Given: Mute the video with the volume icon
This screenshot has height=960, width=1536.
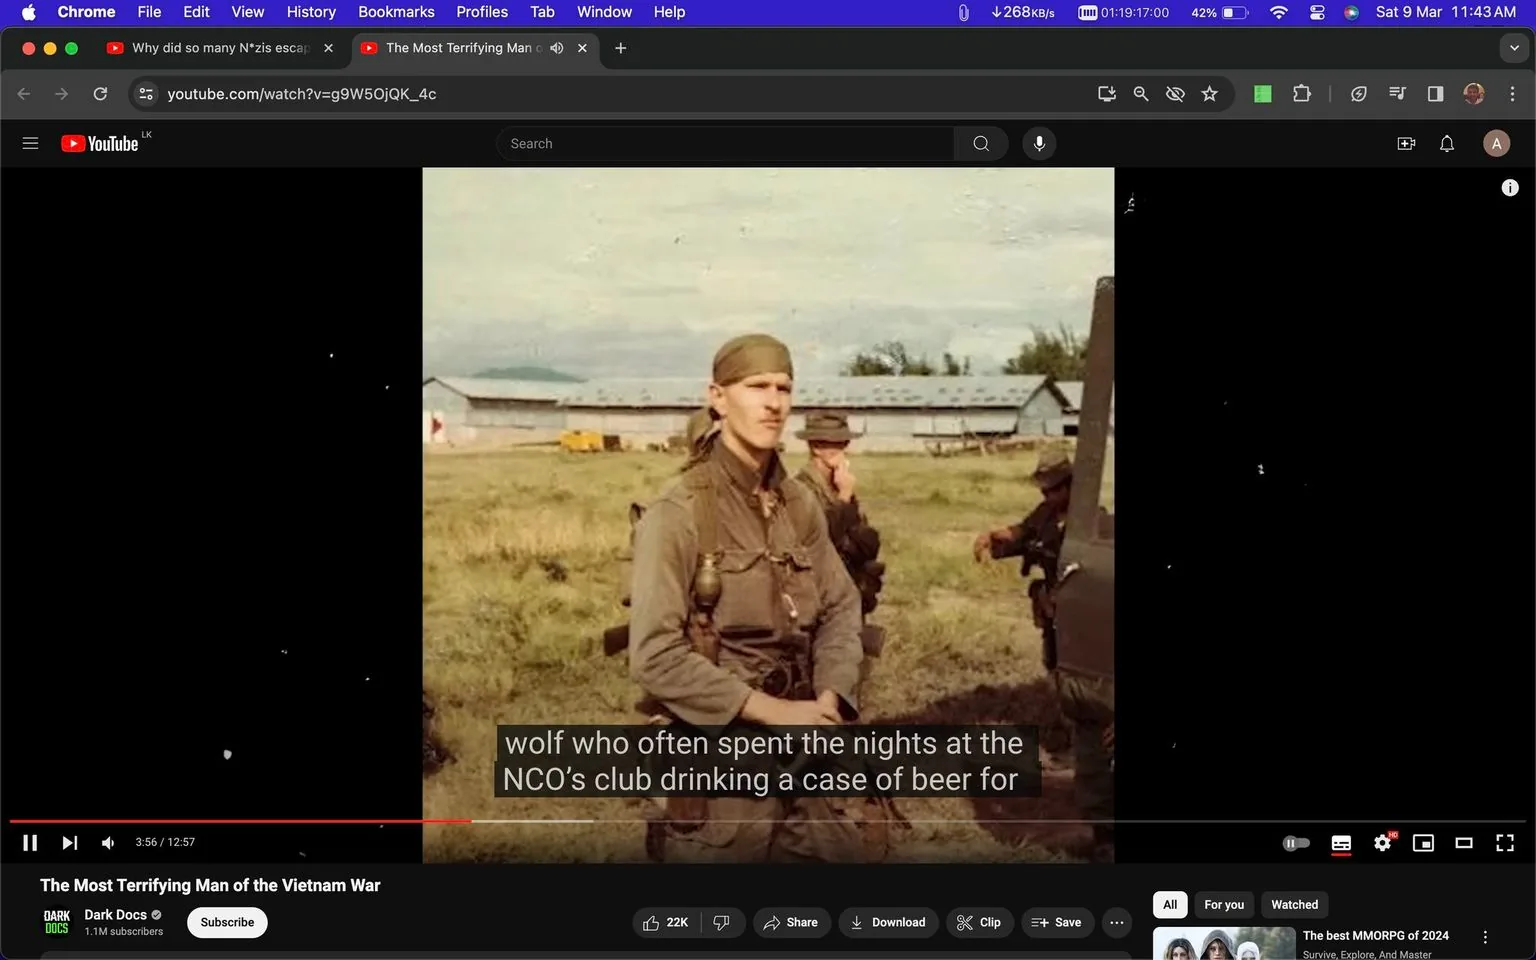Looking at the screenshot, I should tap(107, 842).
